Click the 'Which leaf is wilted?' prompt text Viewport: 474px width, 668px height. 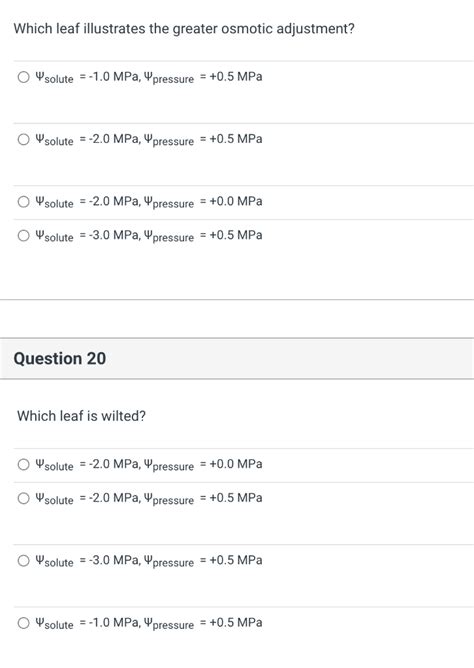[81, 416]
